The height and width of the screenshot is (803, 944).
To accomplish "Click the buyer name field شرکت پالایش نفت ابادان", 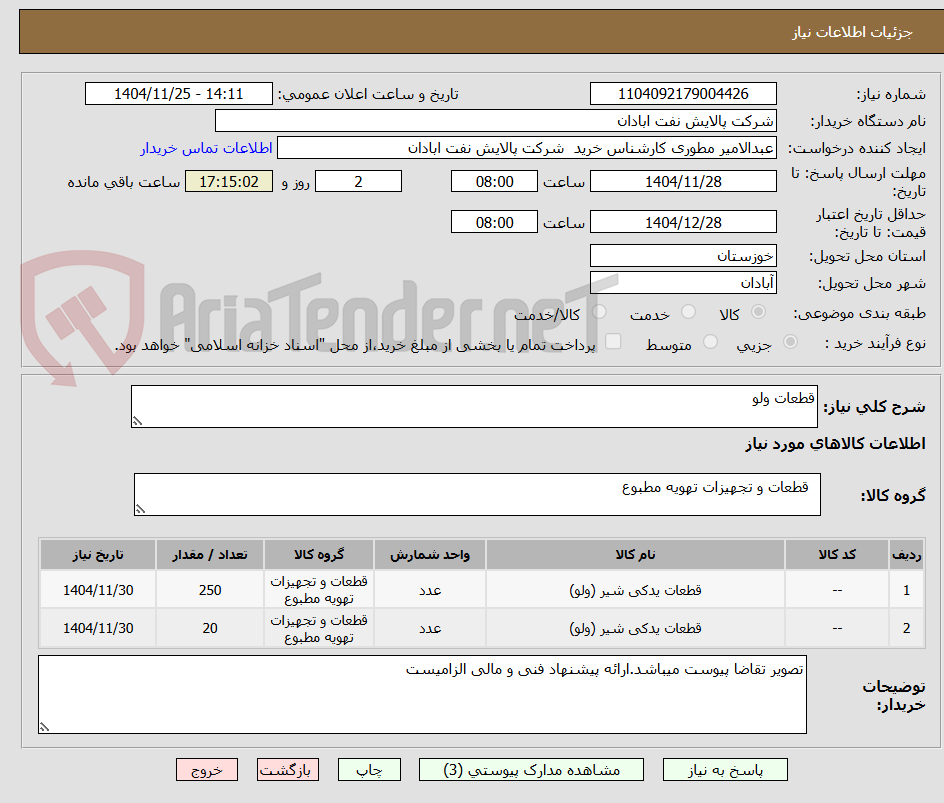I will (x=495, y=121).
